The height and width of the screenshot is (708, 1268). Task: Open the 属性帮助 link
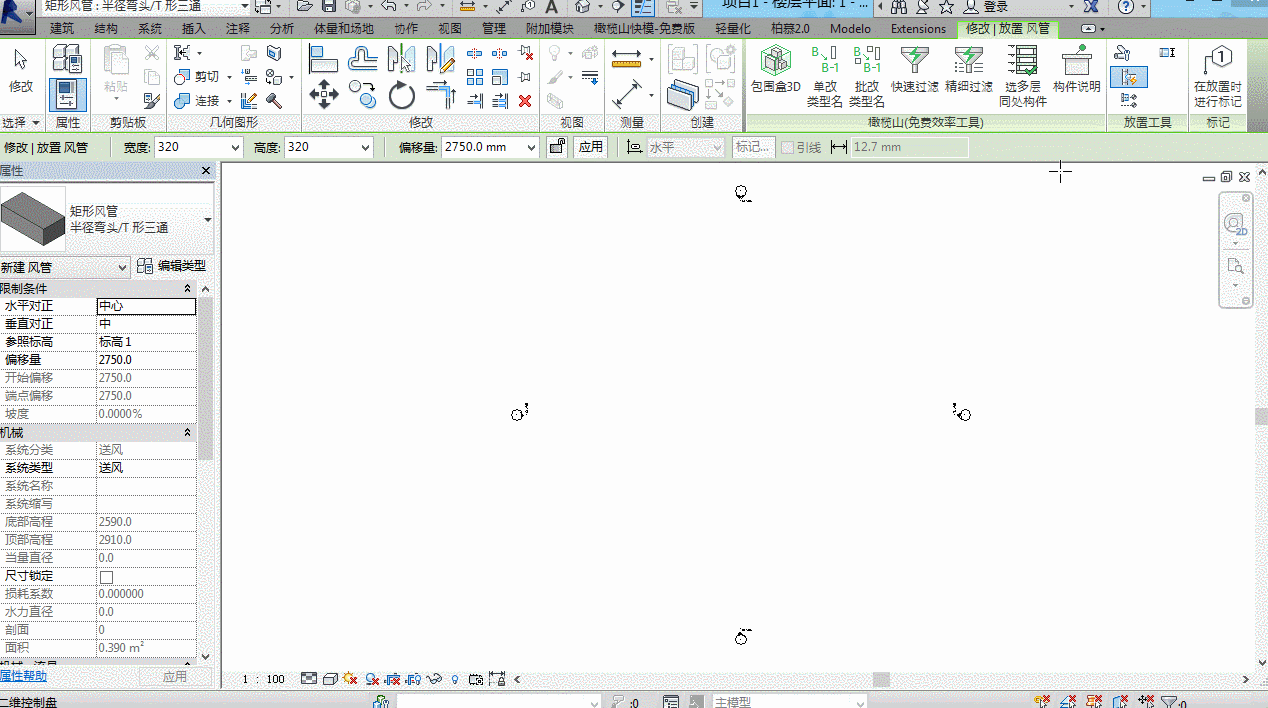(23, 677)
